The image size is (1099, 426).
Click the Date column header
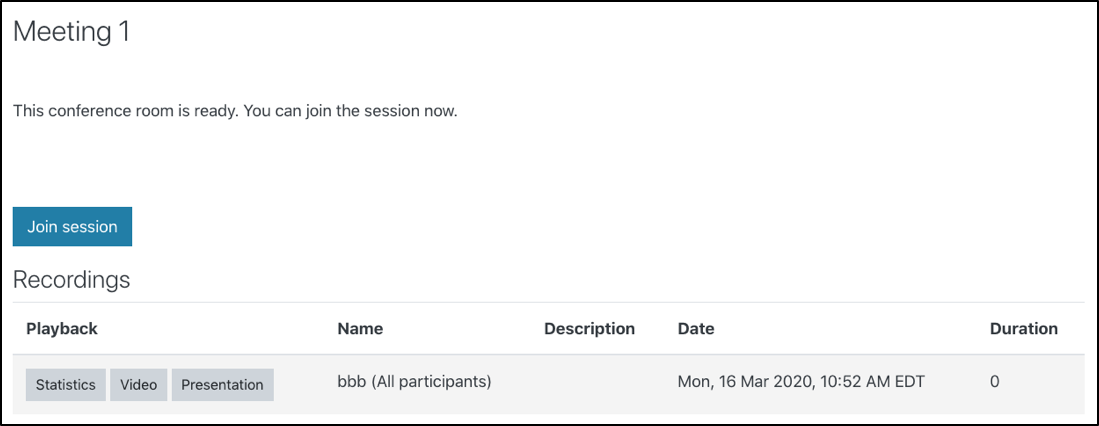coord(696,328)
